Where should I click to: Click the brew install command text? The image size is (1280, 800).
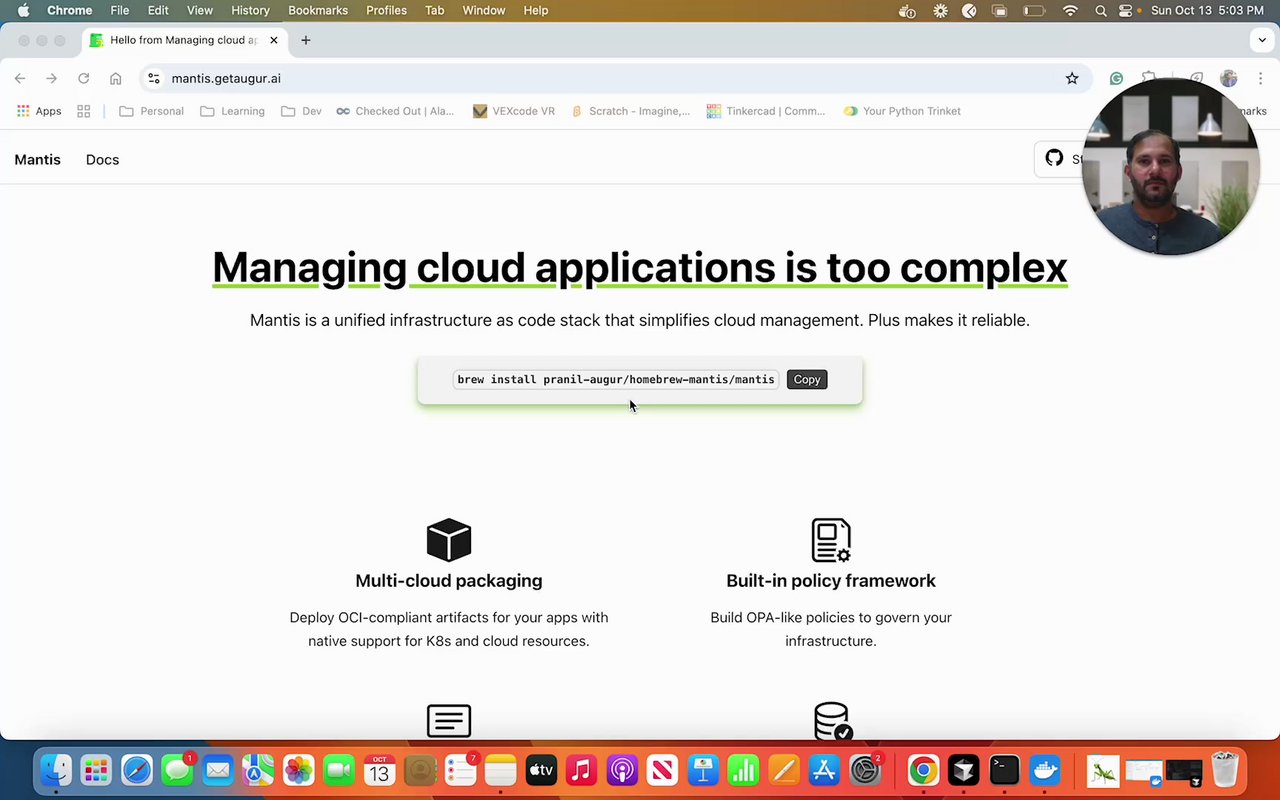615,380
